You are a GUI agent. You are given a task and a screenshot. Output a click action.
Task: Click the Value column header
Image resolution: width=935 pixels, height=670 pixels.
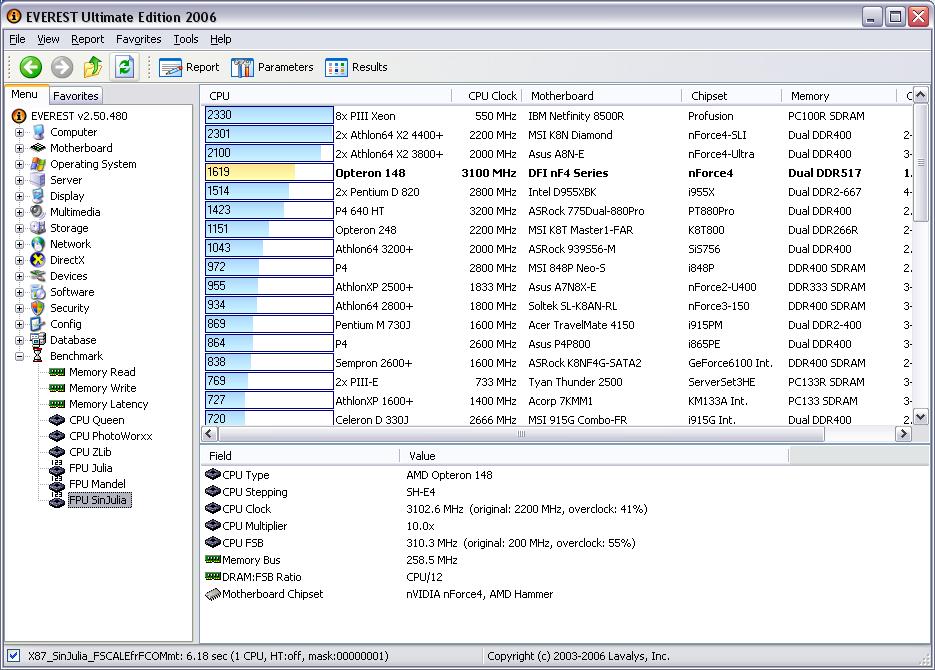[593, 456]
